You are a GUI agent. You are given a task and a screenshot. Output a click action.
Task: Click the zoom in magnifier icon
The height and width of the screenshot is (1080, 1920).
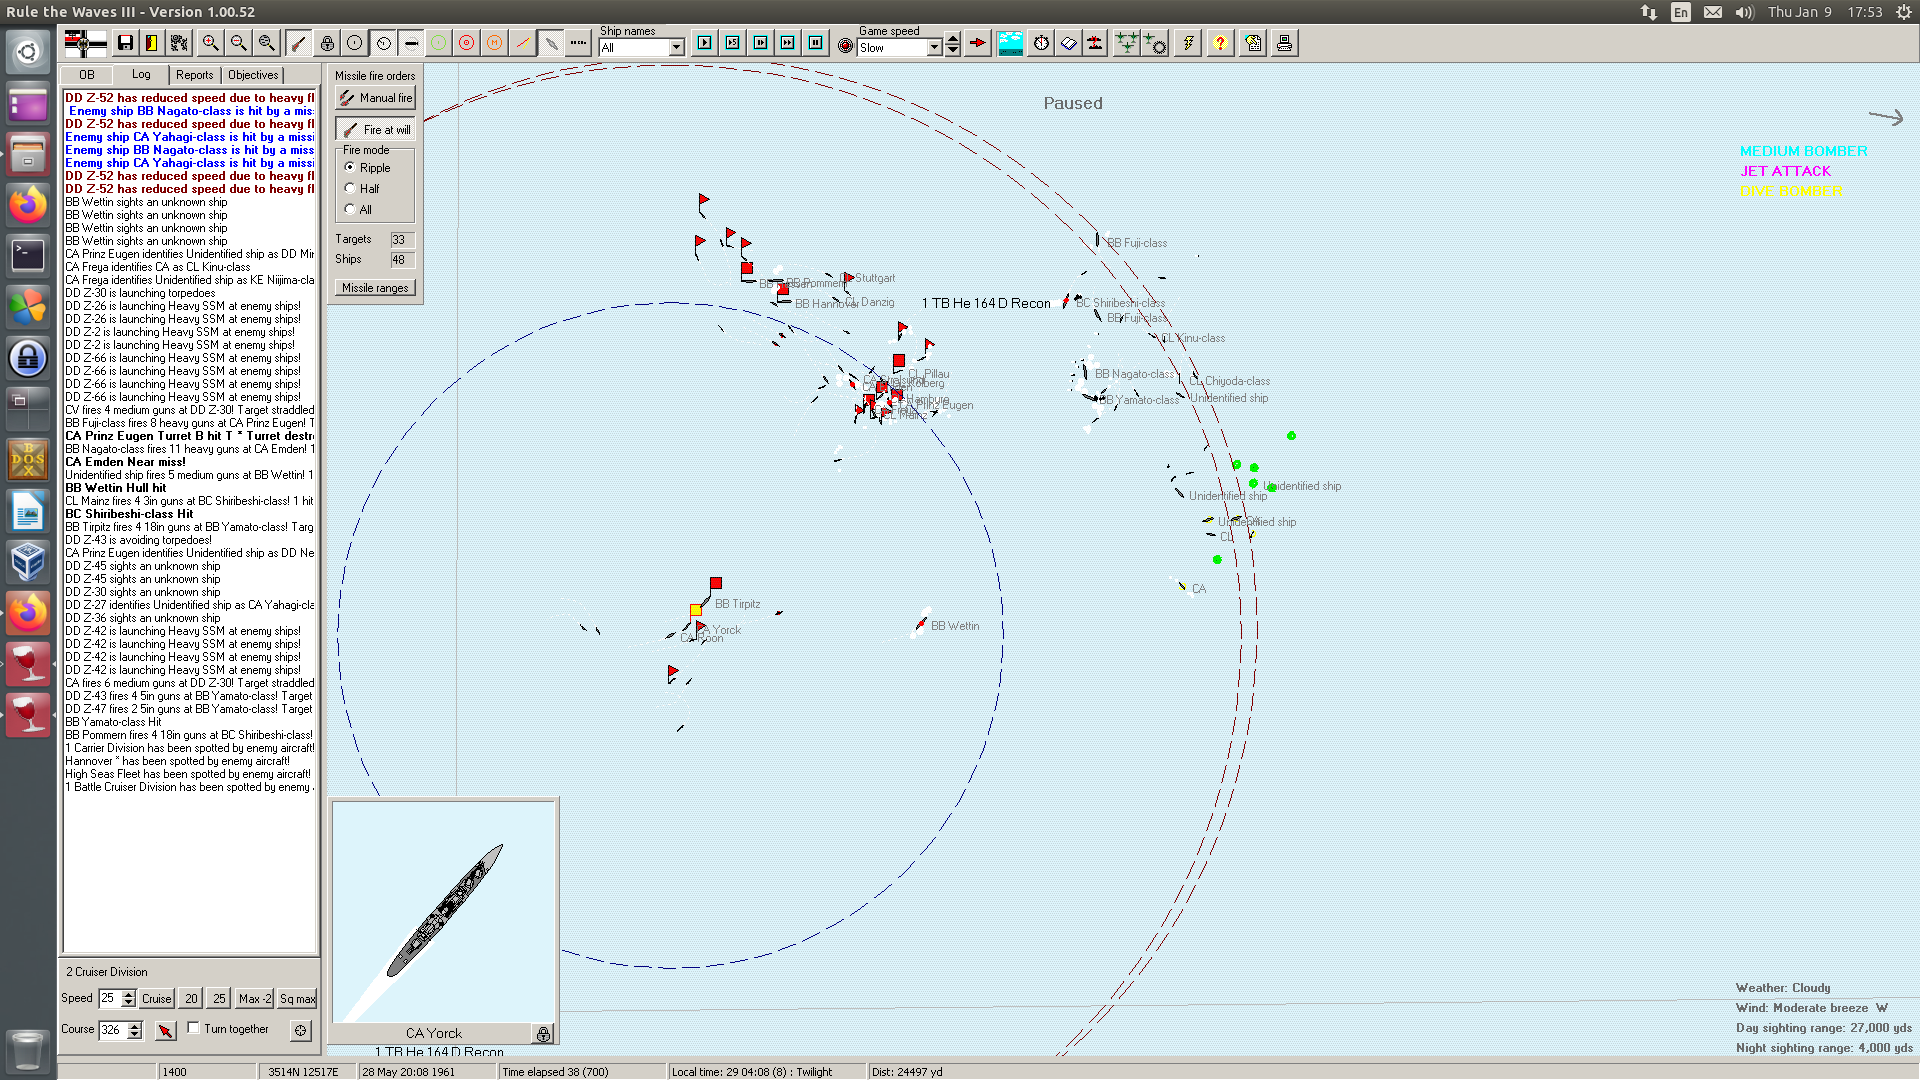[210, 43]
